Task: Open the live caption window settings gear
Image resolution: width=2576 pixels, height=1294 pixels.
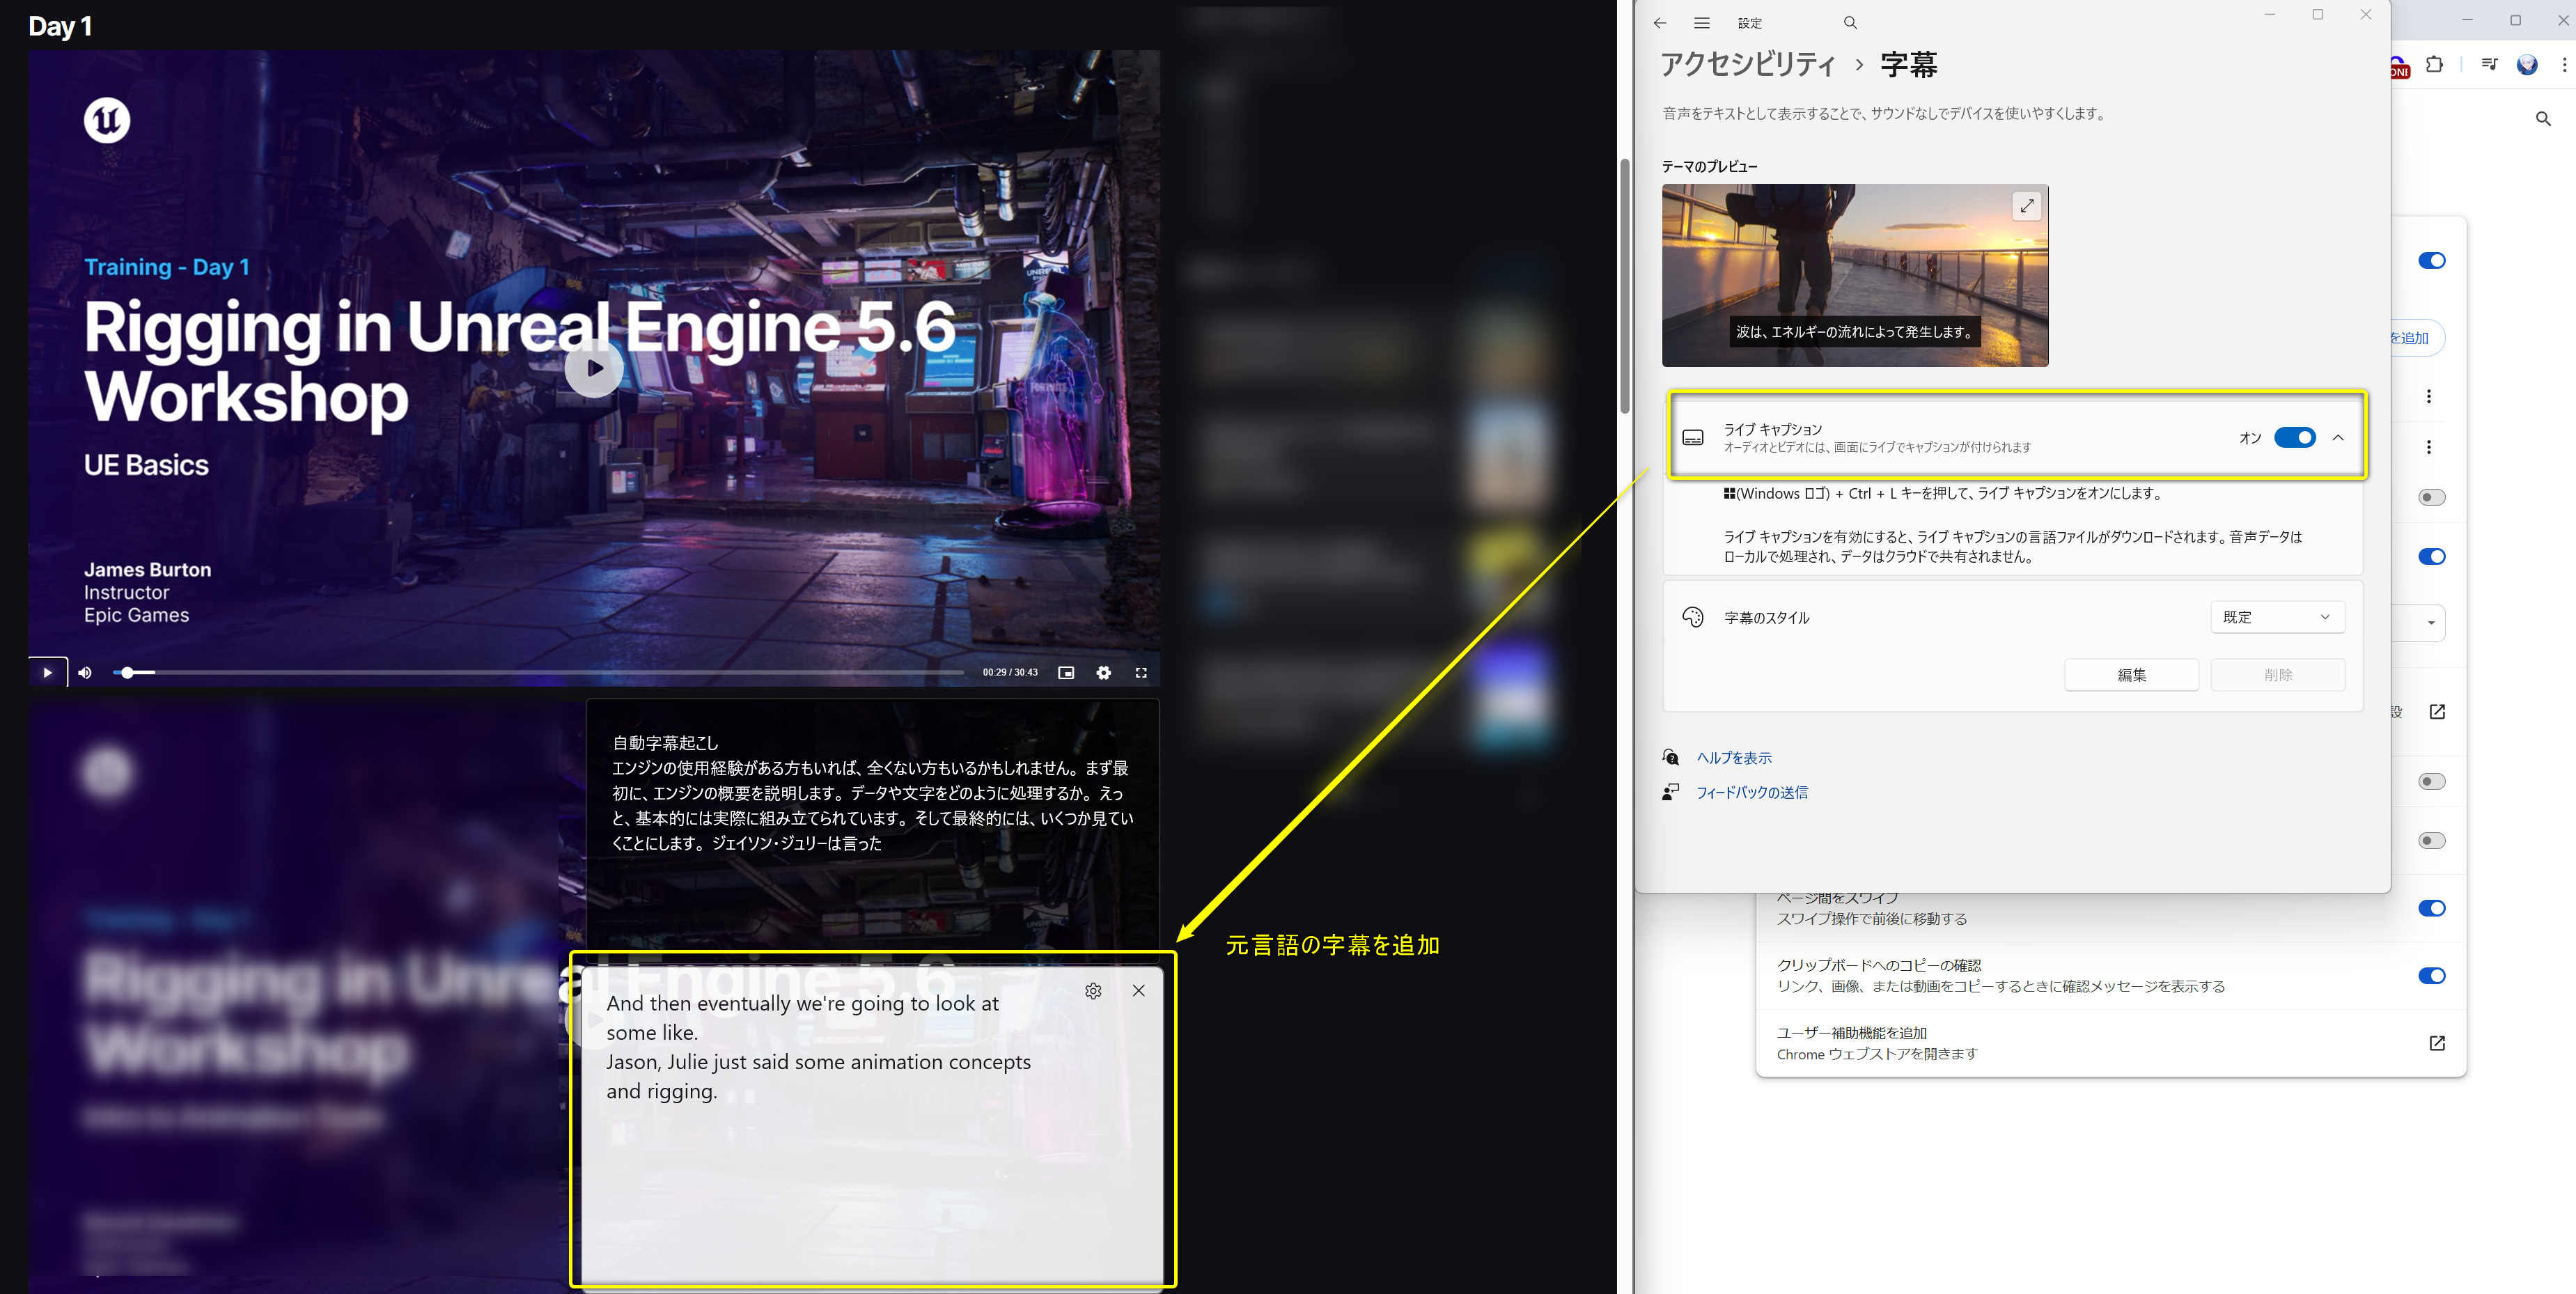Action: [x=1093, y=991]
